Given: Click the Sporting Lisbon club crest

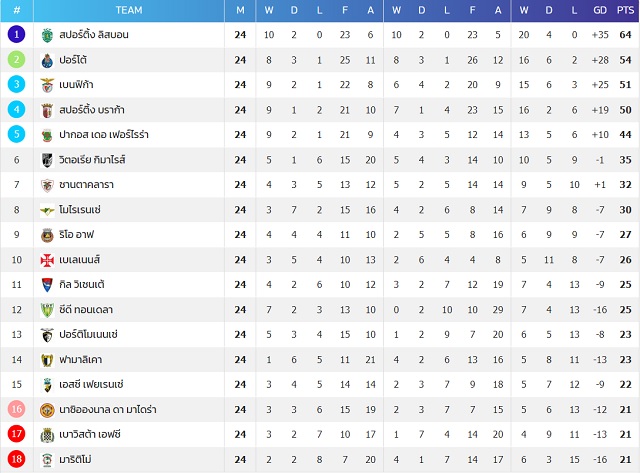Looking at the screenshot, I should tap(47, 35).
